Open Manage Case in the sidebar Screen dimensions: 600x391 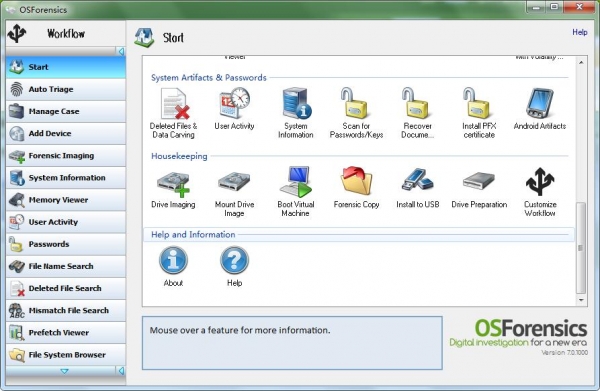click(x=66, y=111)
